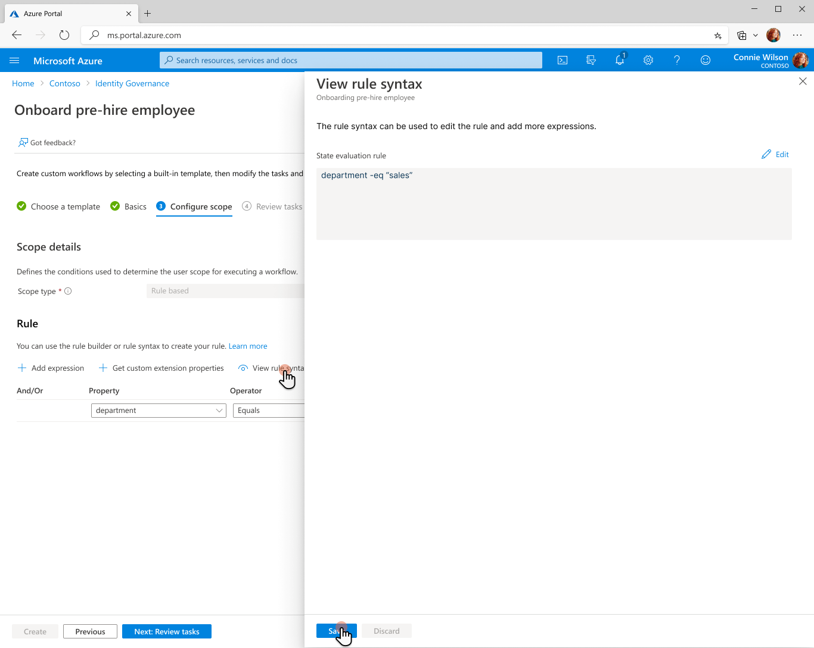Open a new browser tab
The height and width of the screenshot is (648, 814).
(x=147, y=14)
